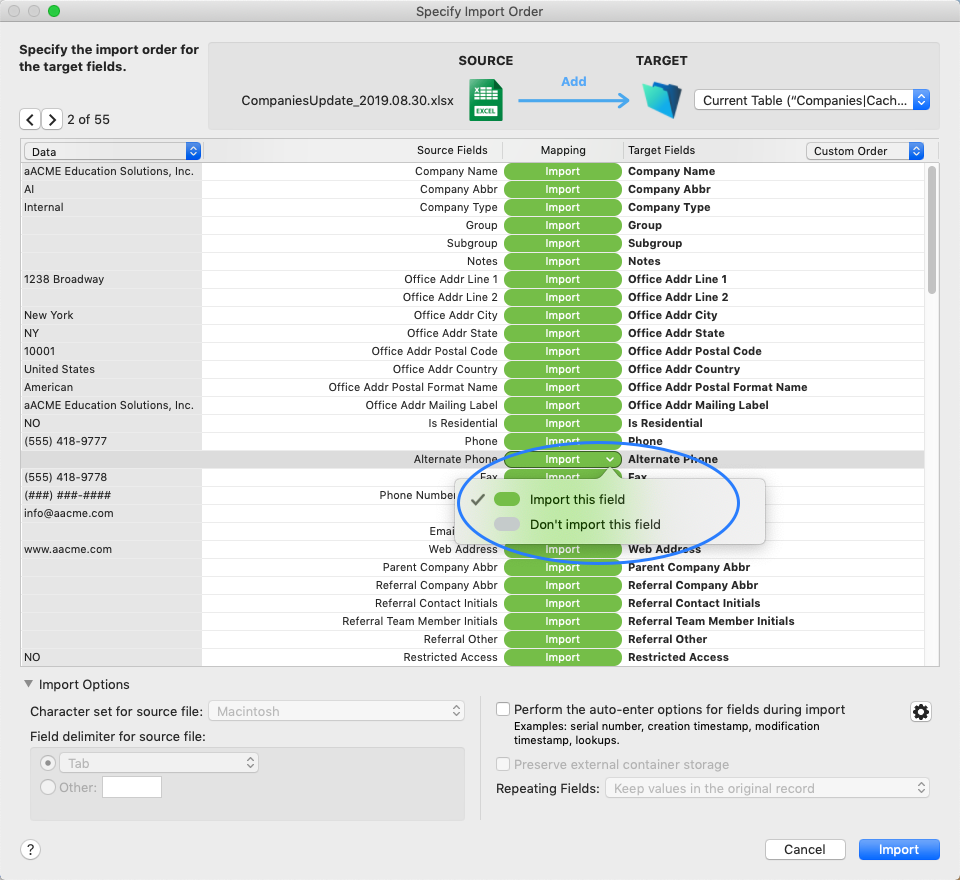Click the 1238 Broadway data value

click(x=64, y=279)
